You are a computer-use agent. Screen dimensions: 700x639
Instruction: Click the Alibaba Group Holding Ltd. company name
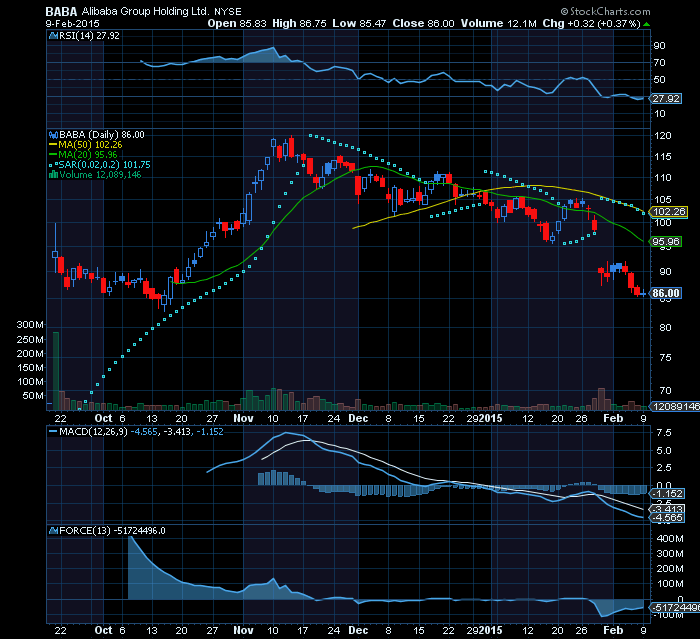click(145, 12)
